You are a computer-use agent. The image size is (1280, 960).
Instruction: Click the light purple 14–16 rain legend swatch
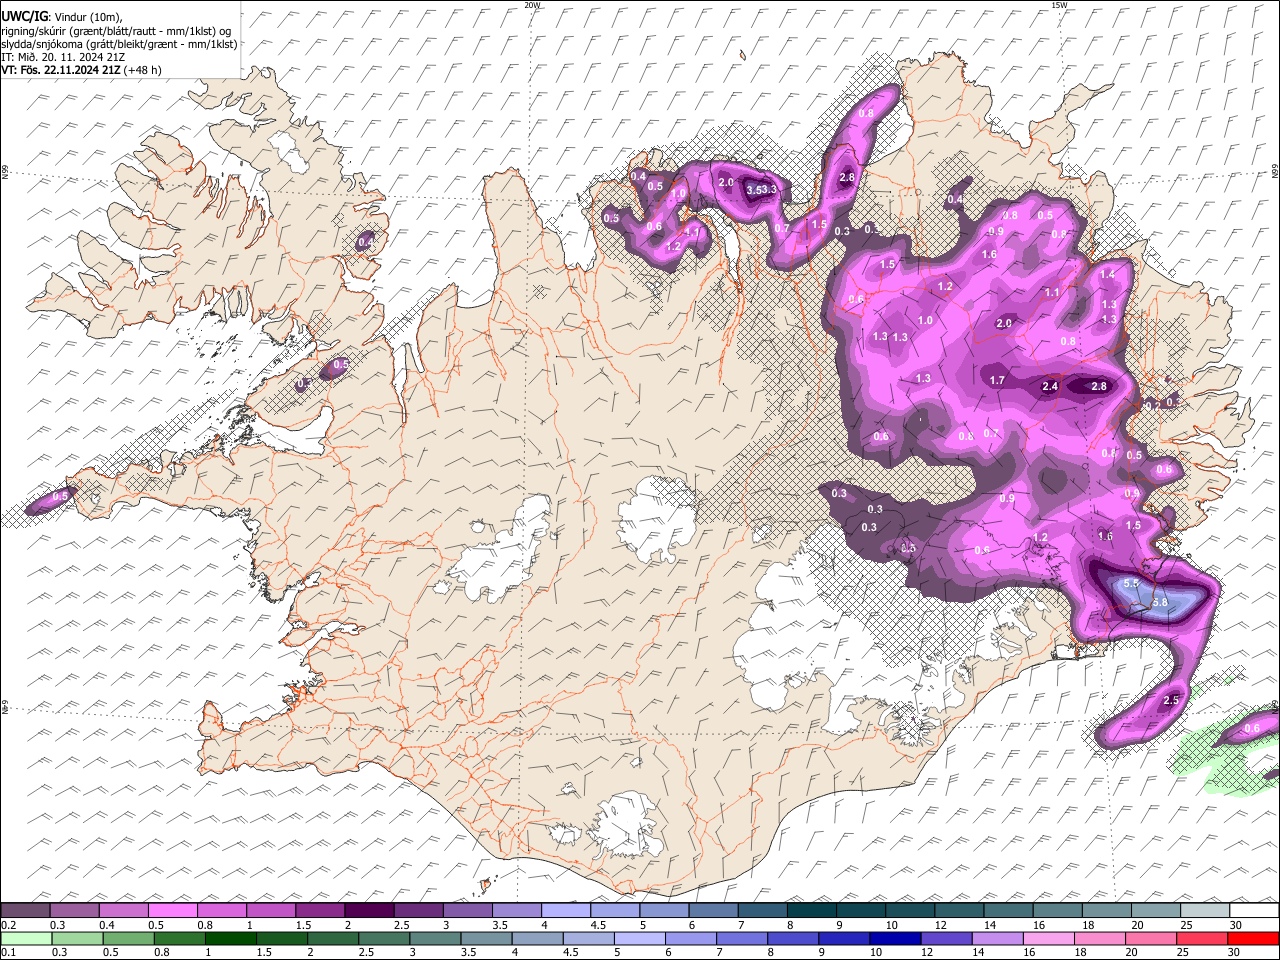pyautogui.click(x=995, y=938)
